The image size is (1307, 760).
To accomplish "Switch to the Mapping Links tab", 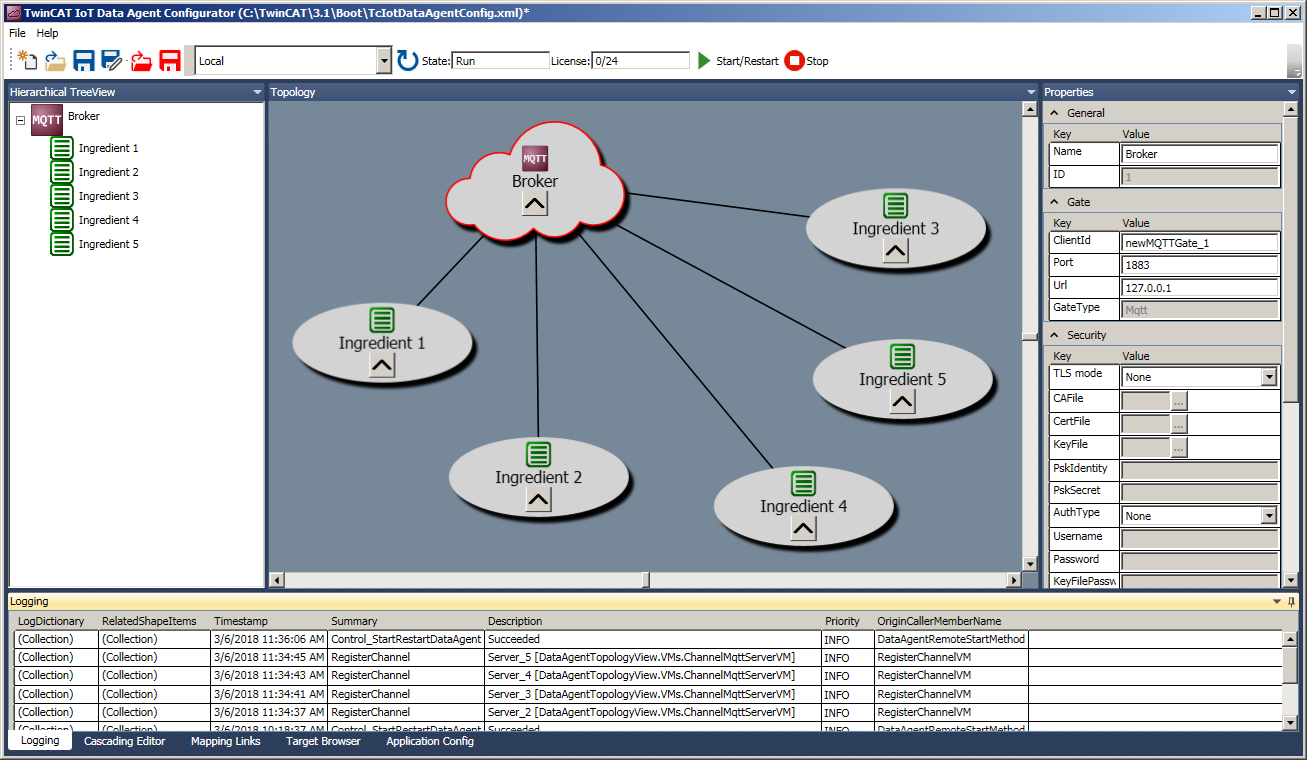I will click(226, 742).
